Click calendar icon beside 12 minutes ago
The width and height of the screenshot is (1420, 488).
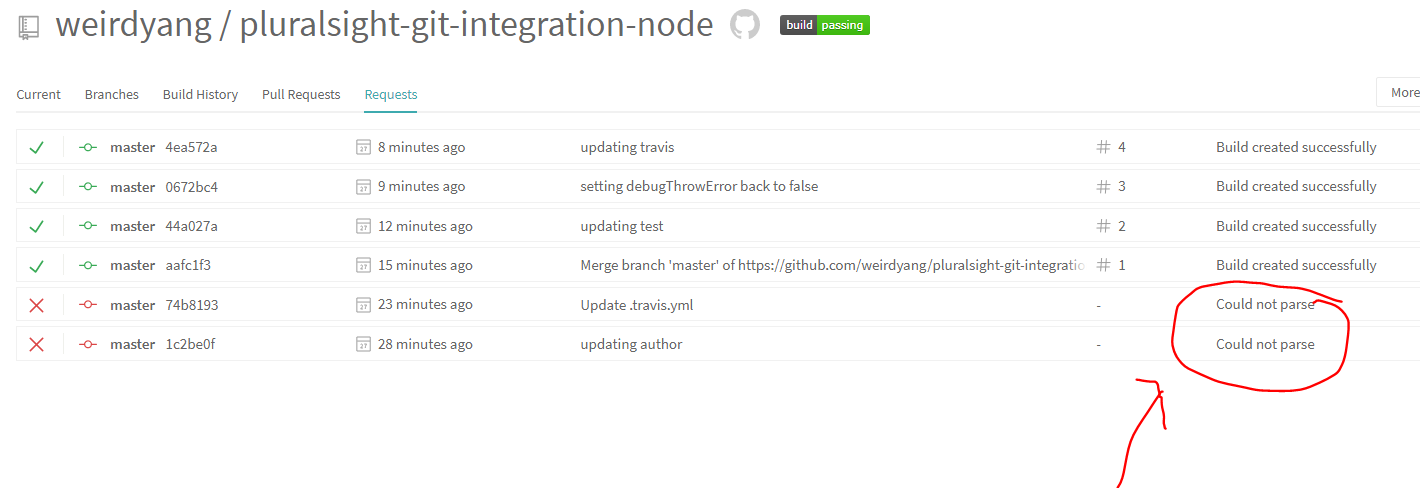tap(363, 226)
